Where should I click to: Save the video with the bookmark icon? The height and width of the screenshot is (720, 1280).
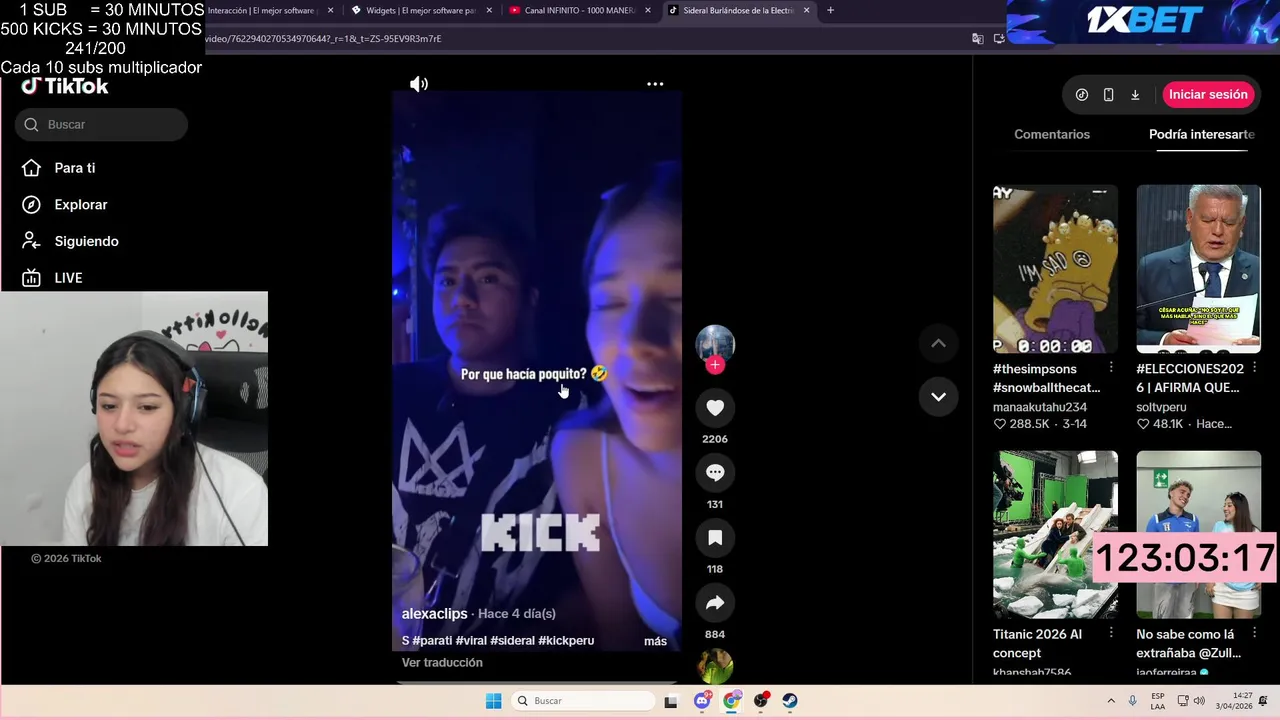click(x=715, y=538)
